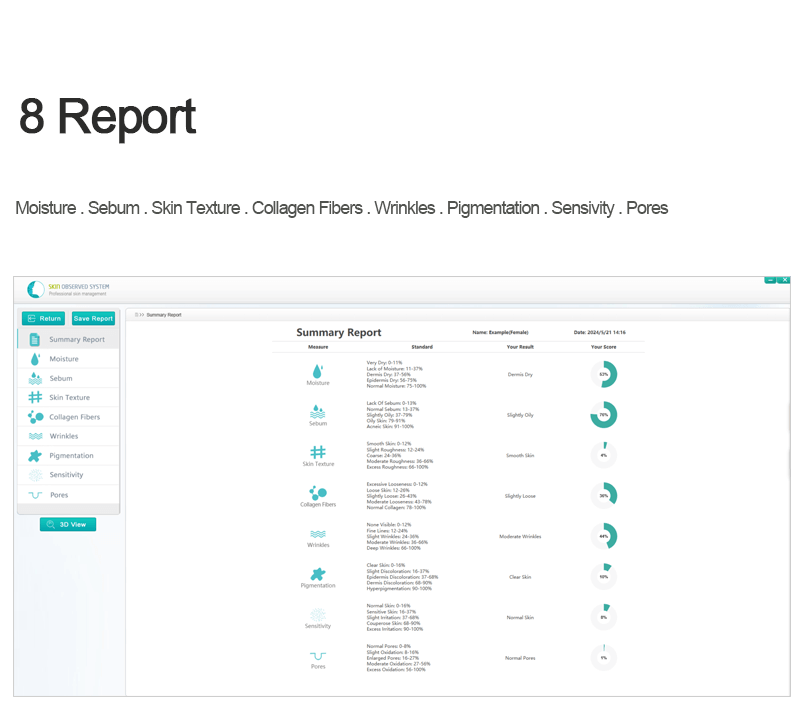Select Pores in the sidebar
The image size is (800, 723).
pyautogui.click(x=59, y=495)
